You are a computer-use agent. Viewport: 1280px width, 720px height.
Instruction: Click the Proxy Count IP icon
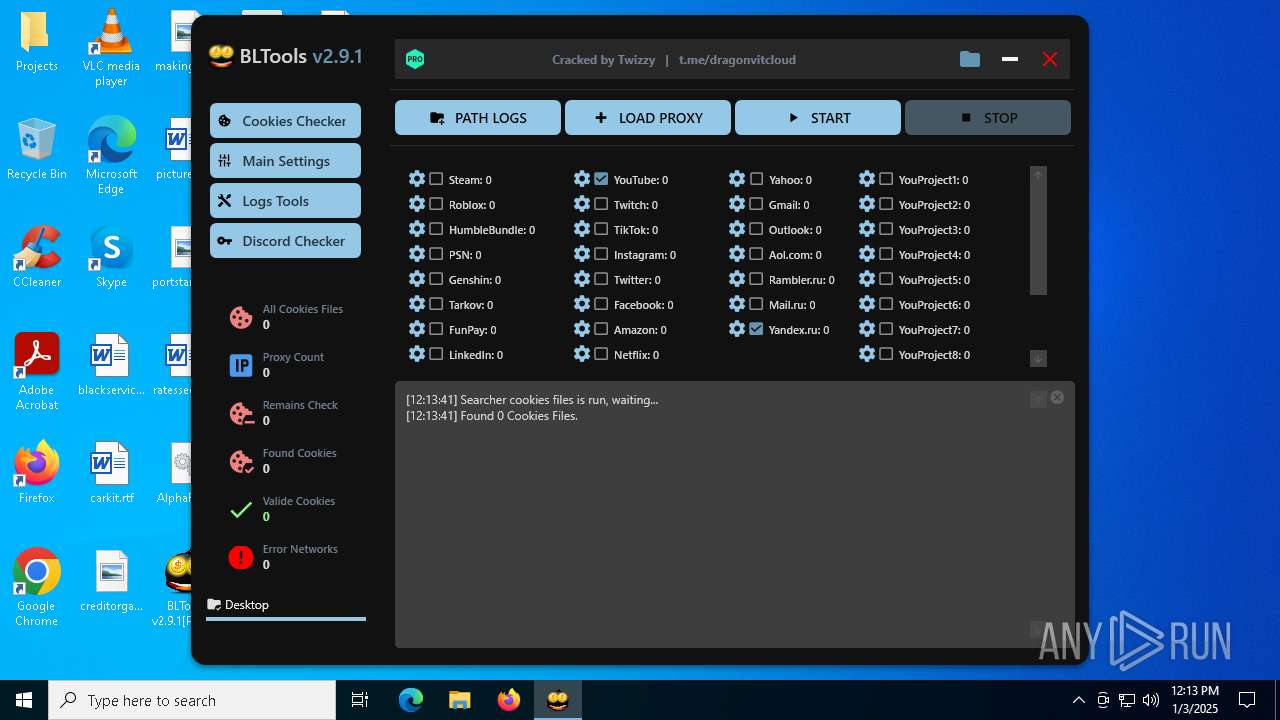[241, 365]
